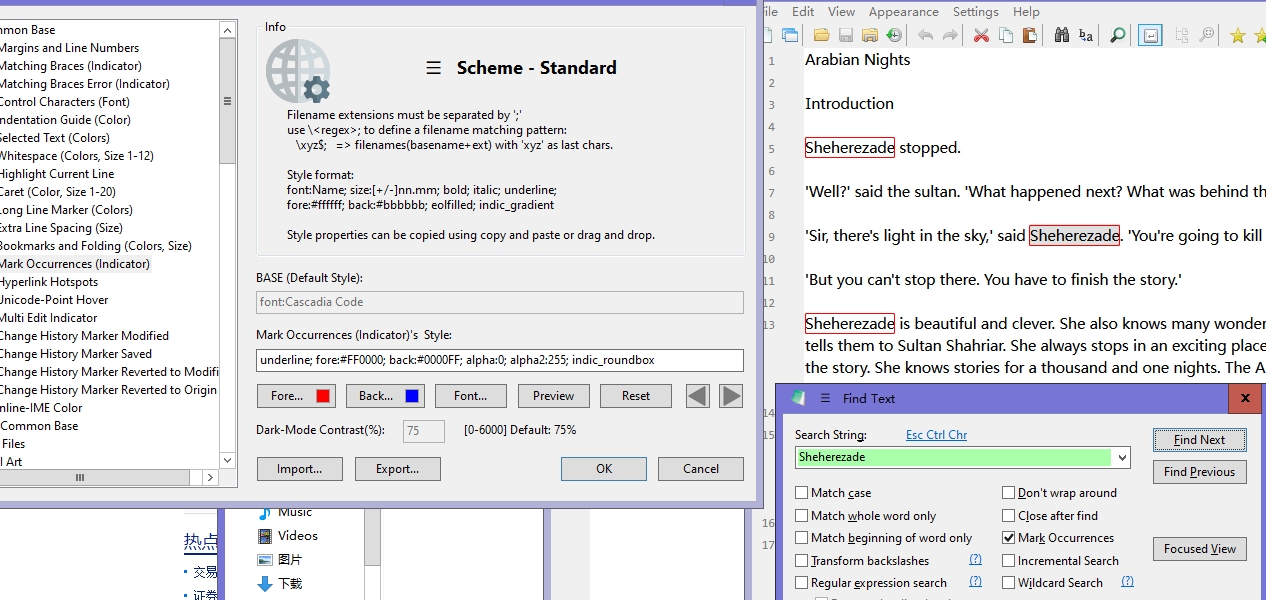Open the Settings menu
Viewport: 1266px width, 600px height.
pyautogui.click(x=975, y=11)
